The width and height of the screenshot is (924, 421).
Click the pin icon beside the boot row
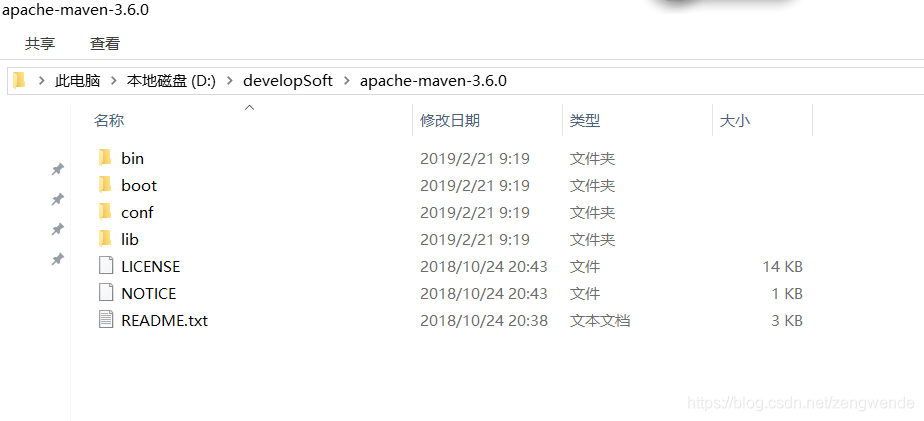pyautogui.click(x=57, y=199)
